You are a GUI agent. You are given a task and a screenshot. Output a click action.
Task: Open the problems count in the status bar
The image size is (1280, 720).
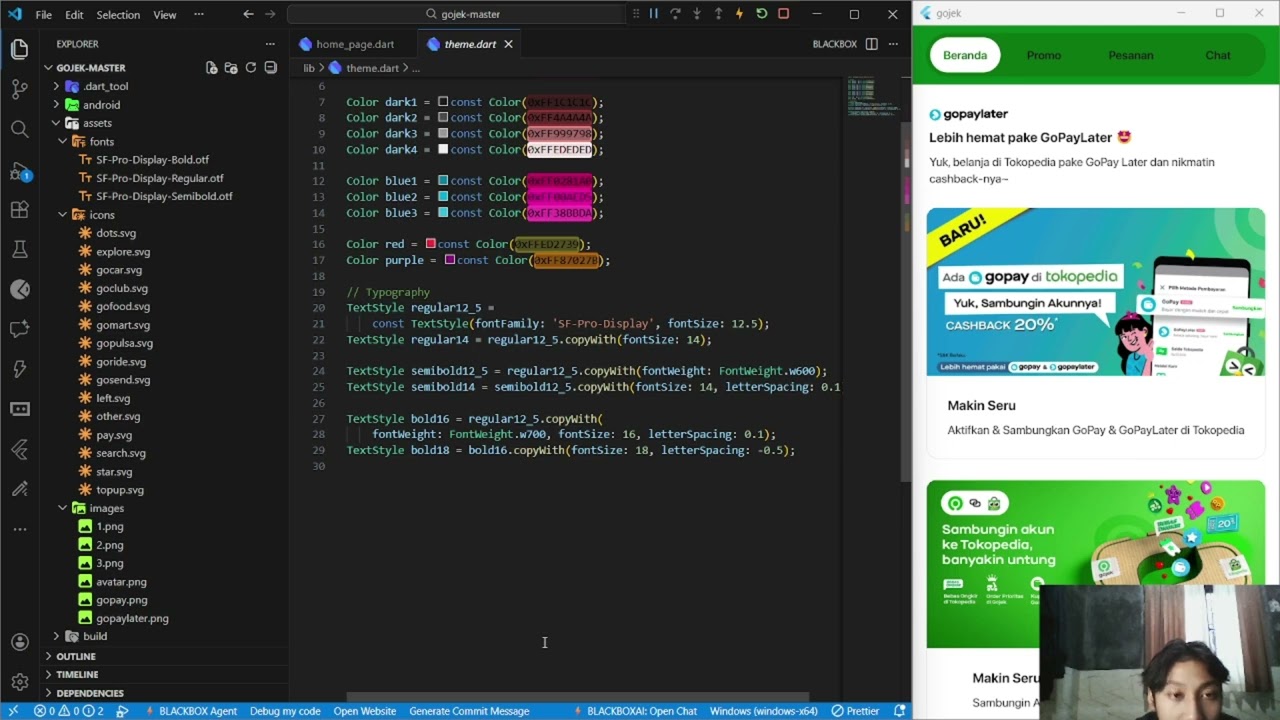[69, 711]
